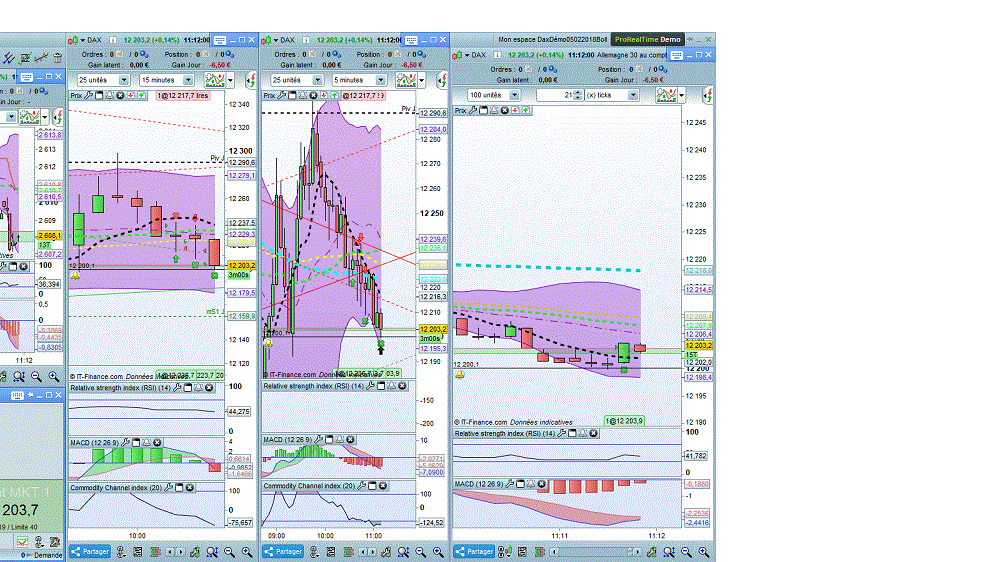This screenshot has height=562, width=1000.
Task: Click MACD alert bell in 5 minutes chart
Action: (x=340, y=440)
